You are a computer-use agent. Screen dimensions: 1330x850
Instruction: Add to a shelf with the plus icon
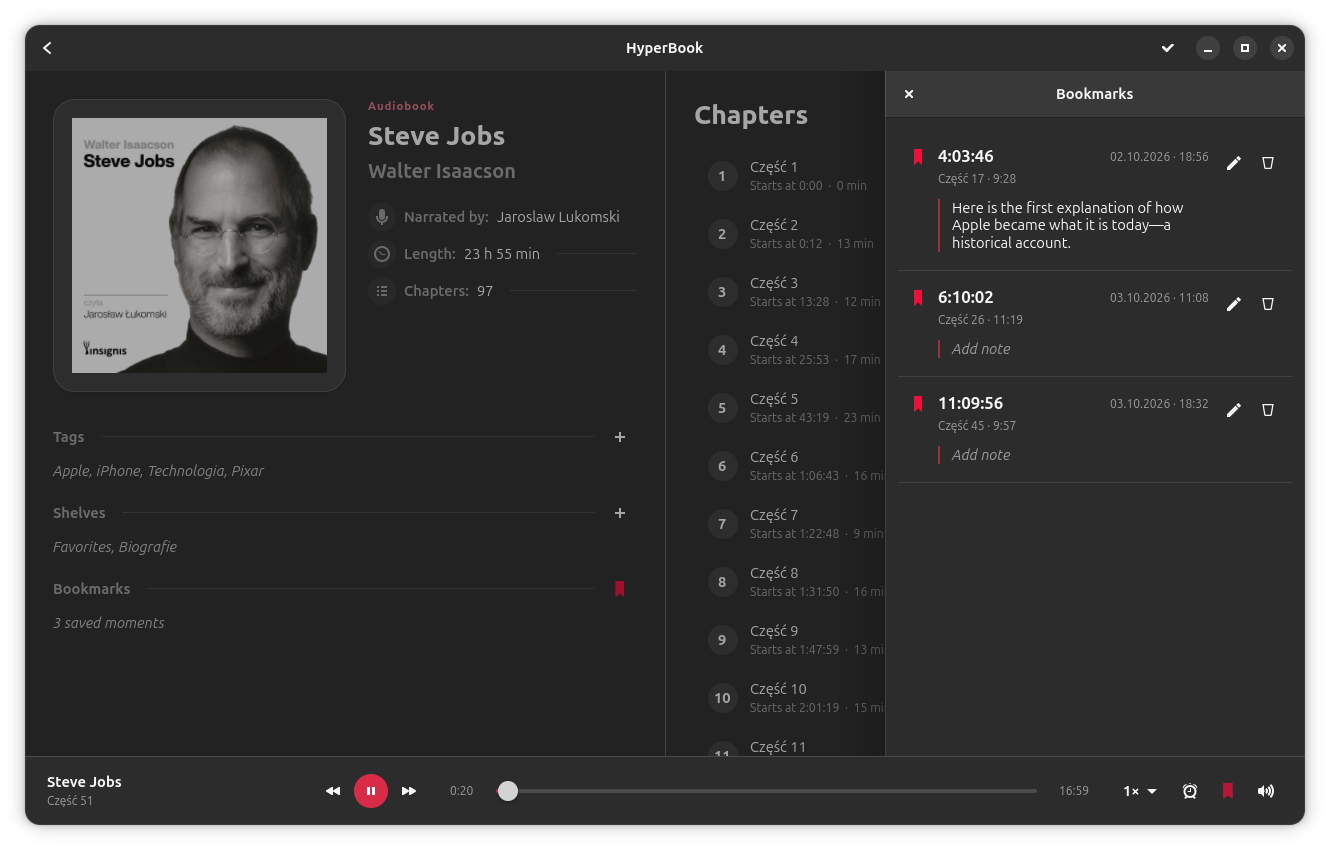pos(620,513)
